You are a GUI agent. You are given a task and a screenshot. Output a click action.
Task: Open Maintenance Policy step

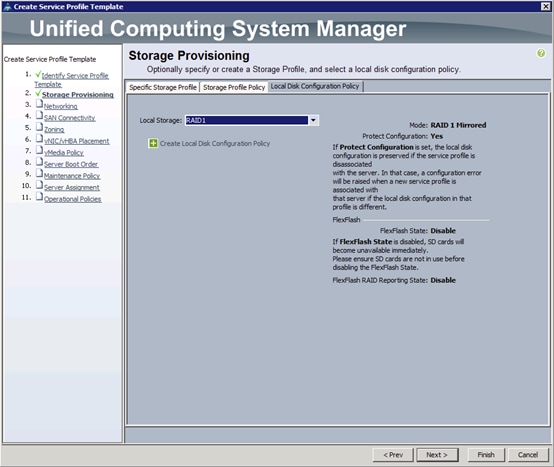(72, 176)
